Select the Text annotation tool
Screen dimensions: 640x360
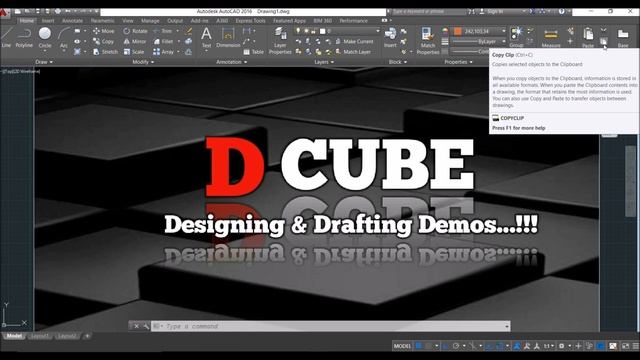[x=206, y=38]
